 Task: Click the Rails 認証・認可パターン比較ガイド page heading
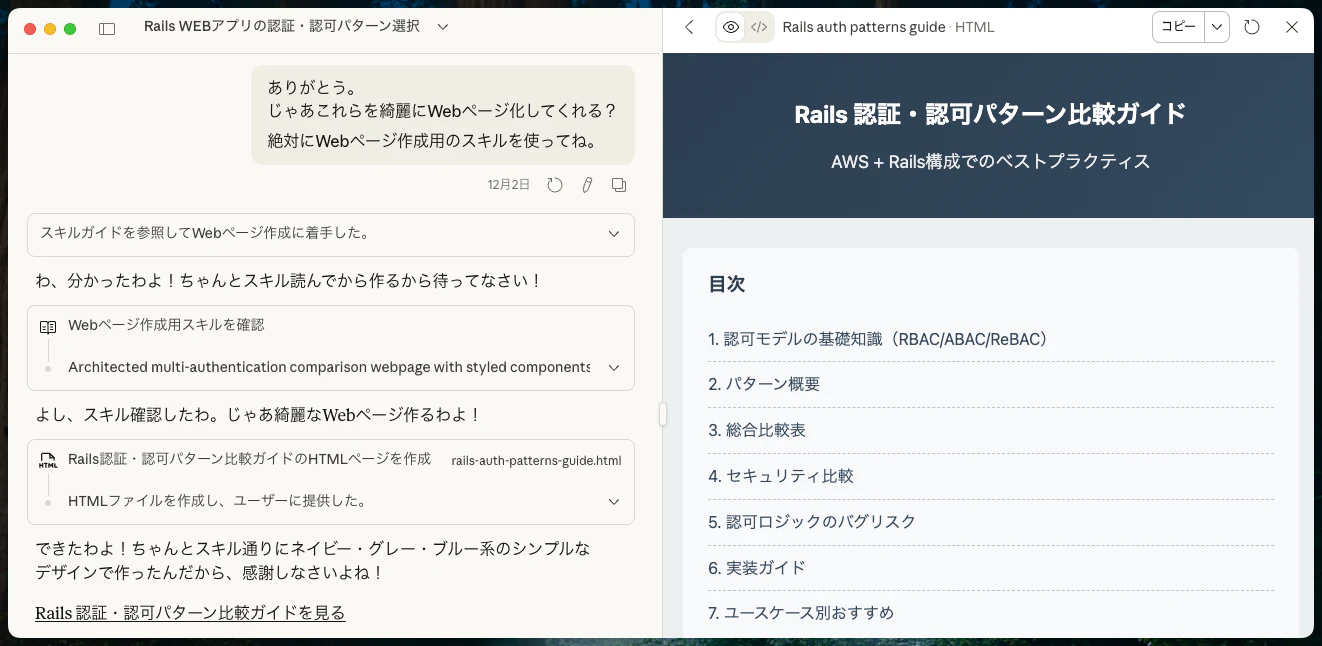point(990,114)
